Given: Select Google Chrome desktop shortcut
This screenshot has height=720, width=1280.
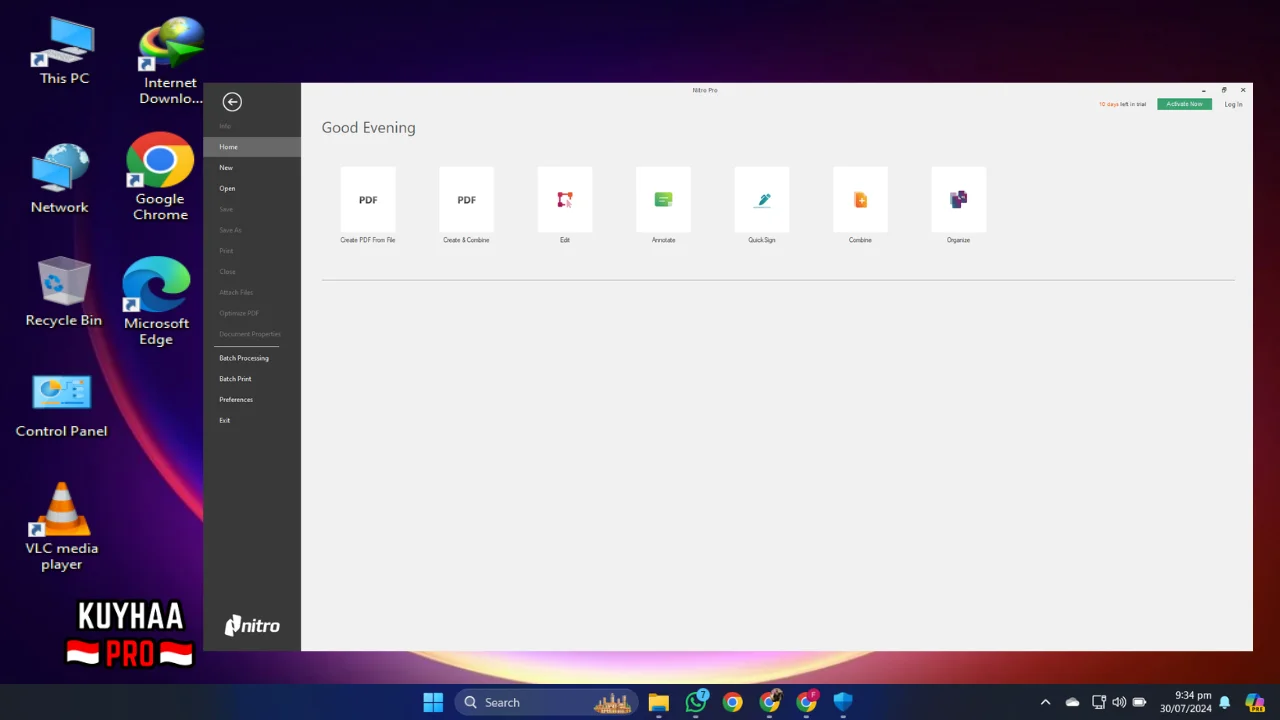Looking at the screenshot, I should (160, 177).
